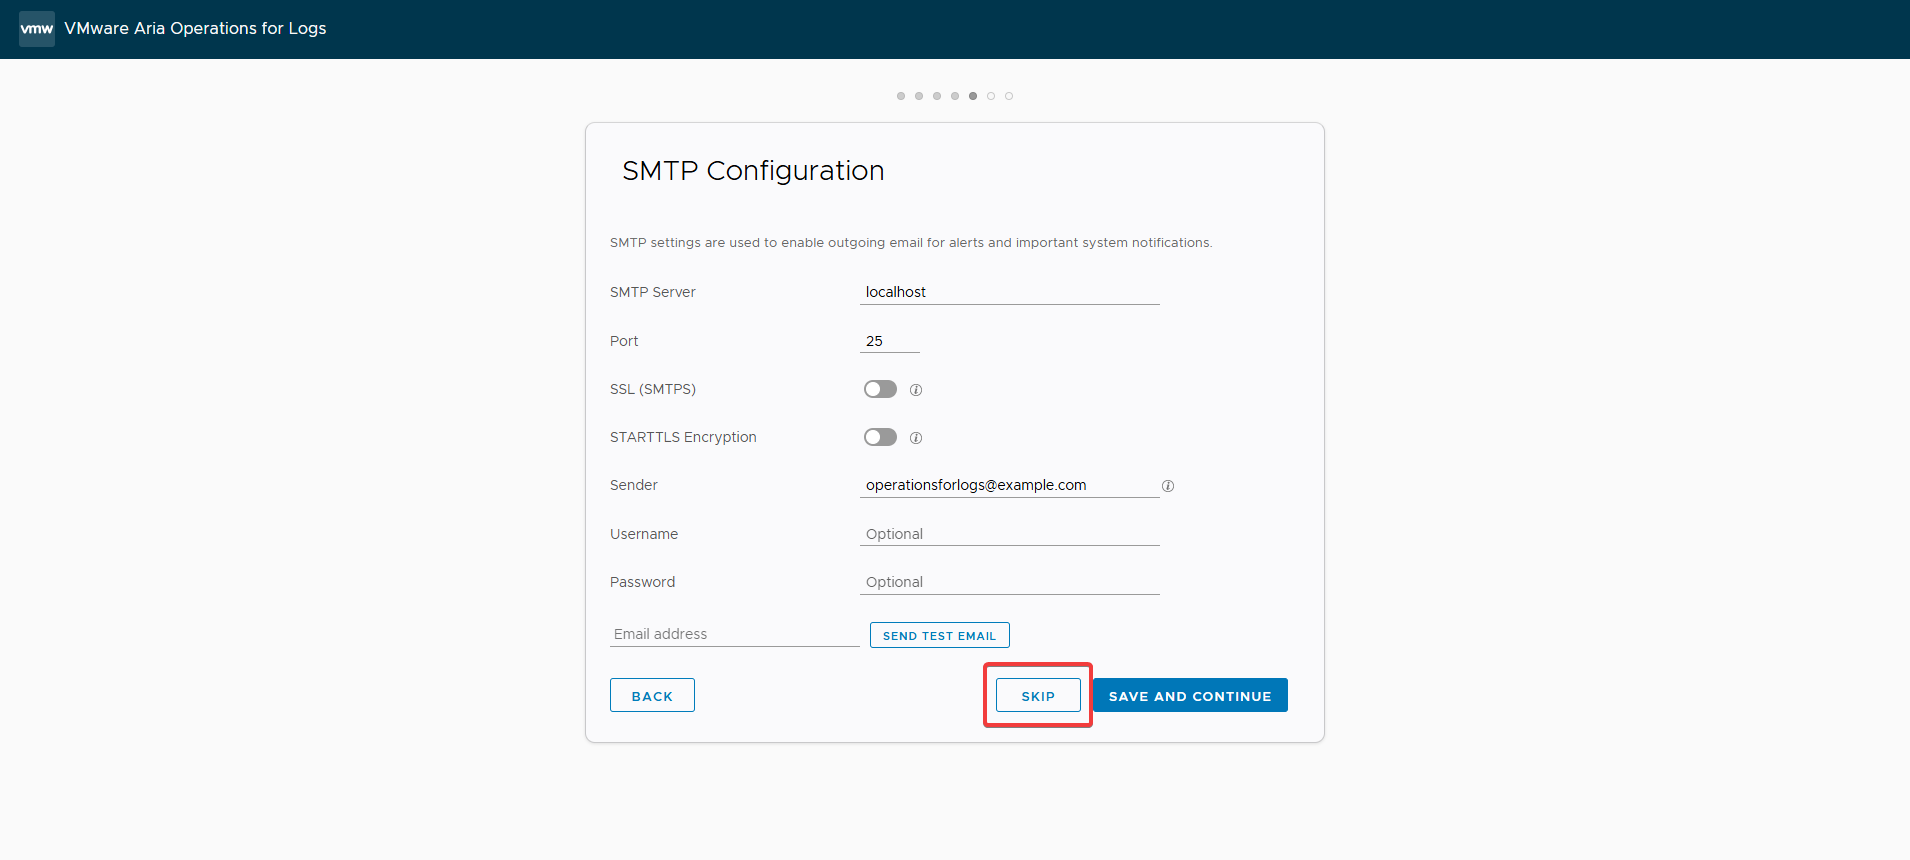Click the STARTTLS Encryption label
The width and height of the screenshot is (1910, 860).
pos(683,437)
